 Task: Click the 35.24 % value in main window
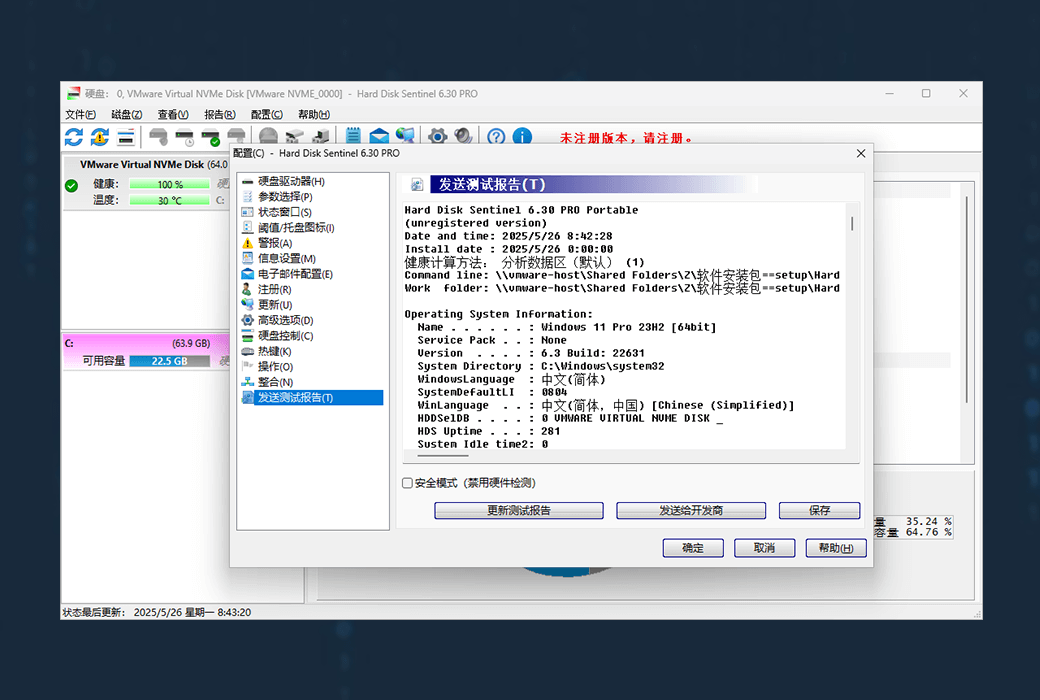[x=929, y=522]
